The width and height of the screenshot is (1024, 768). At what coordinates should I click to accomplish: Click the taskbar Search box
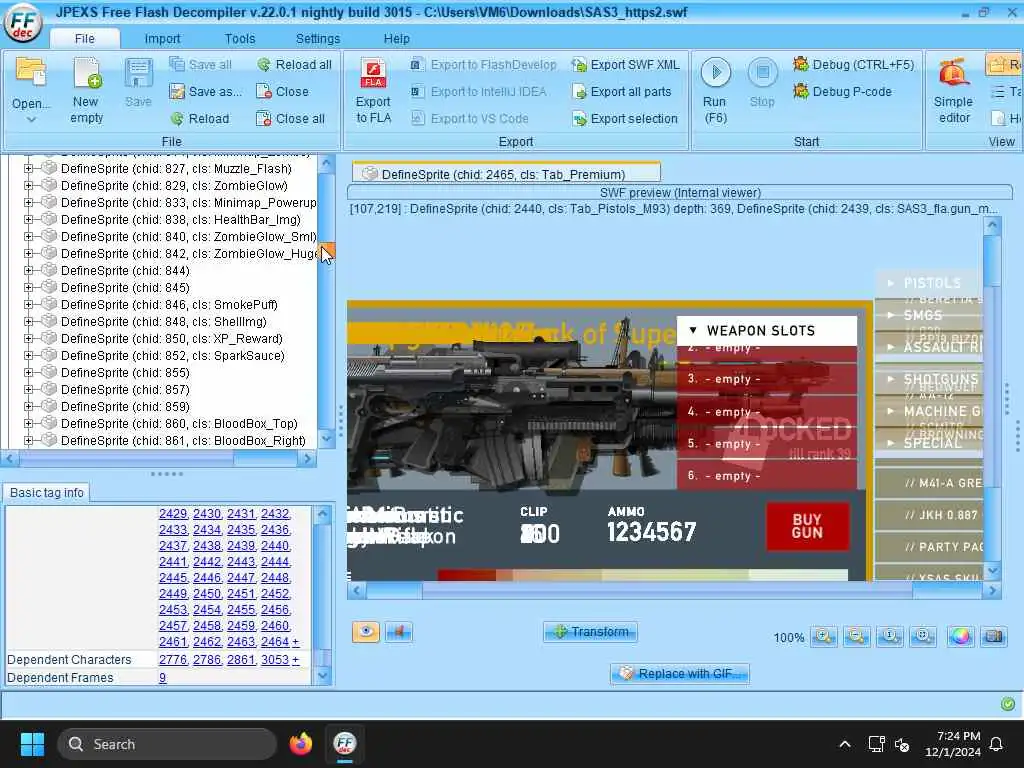(x=167, y=744)
